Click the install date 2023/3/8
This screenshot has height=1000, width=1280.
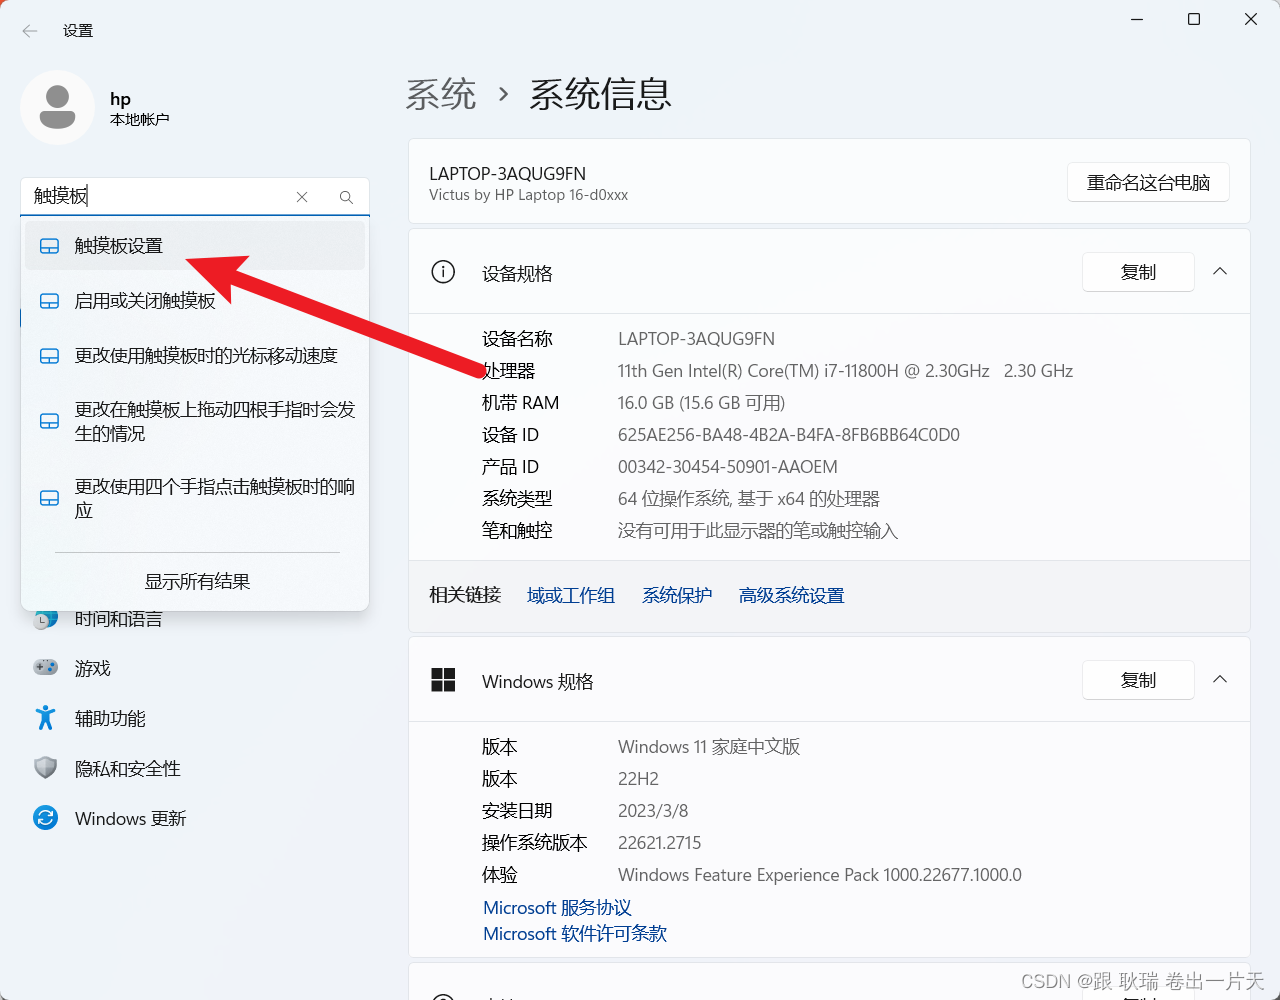click(x=653, y=811)
